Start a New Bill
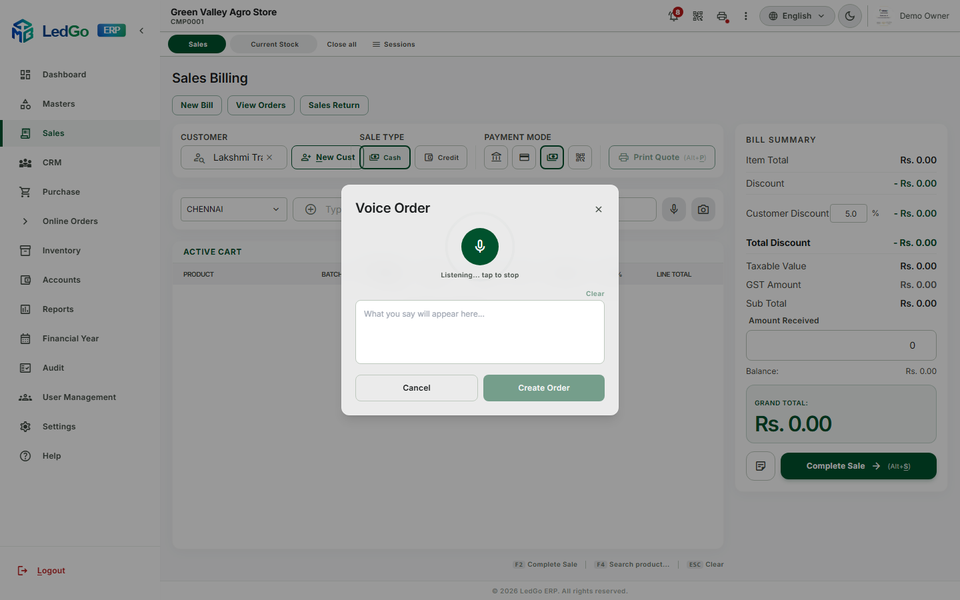This screenshot has width=960, height=600. coord(197,105)
